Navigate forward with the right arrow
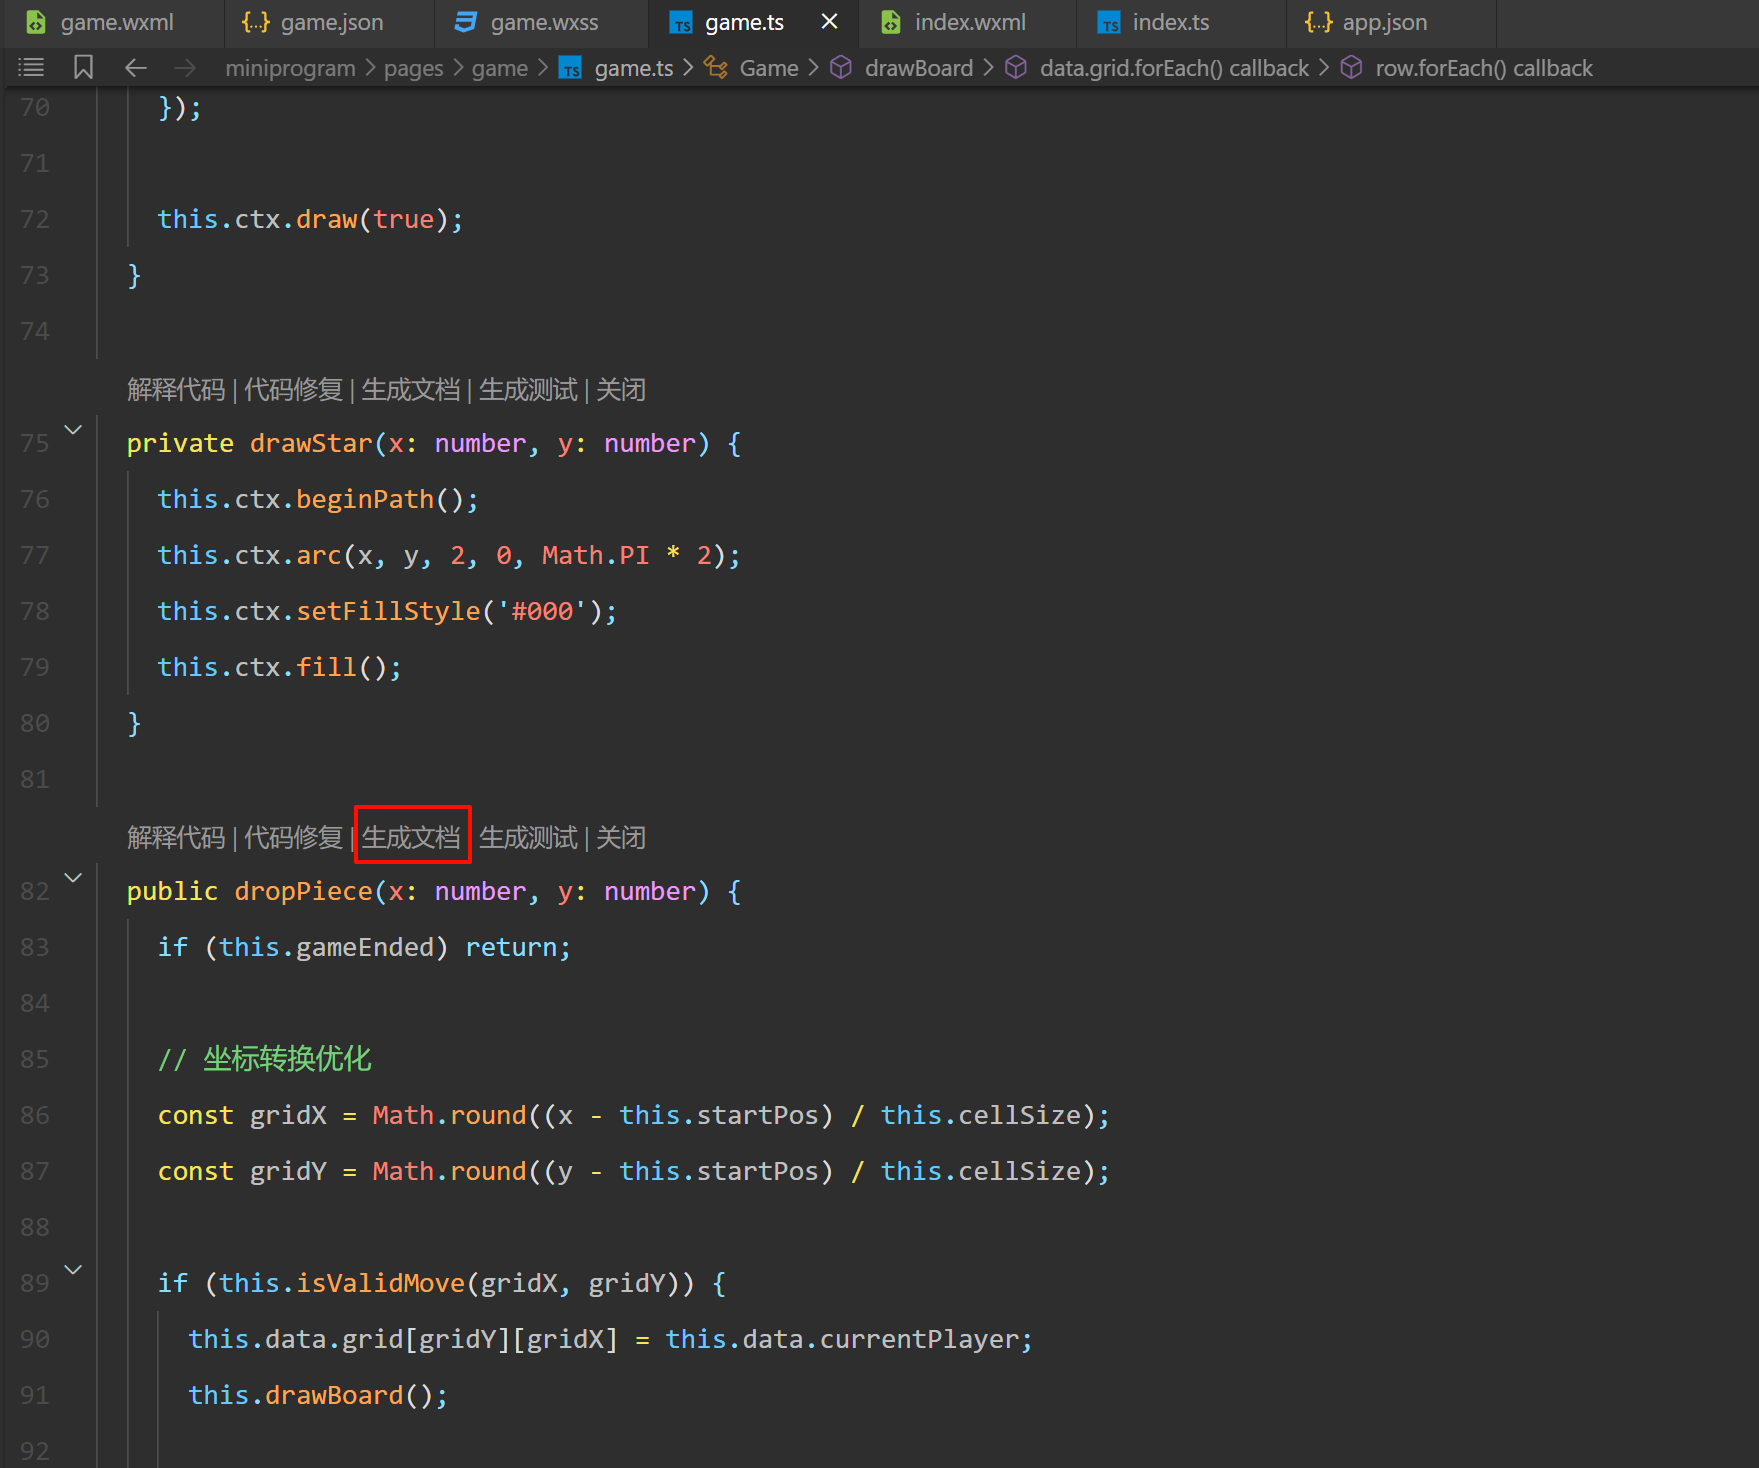1759x1468 pixels. (x=186, y=67)
